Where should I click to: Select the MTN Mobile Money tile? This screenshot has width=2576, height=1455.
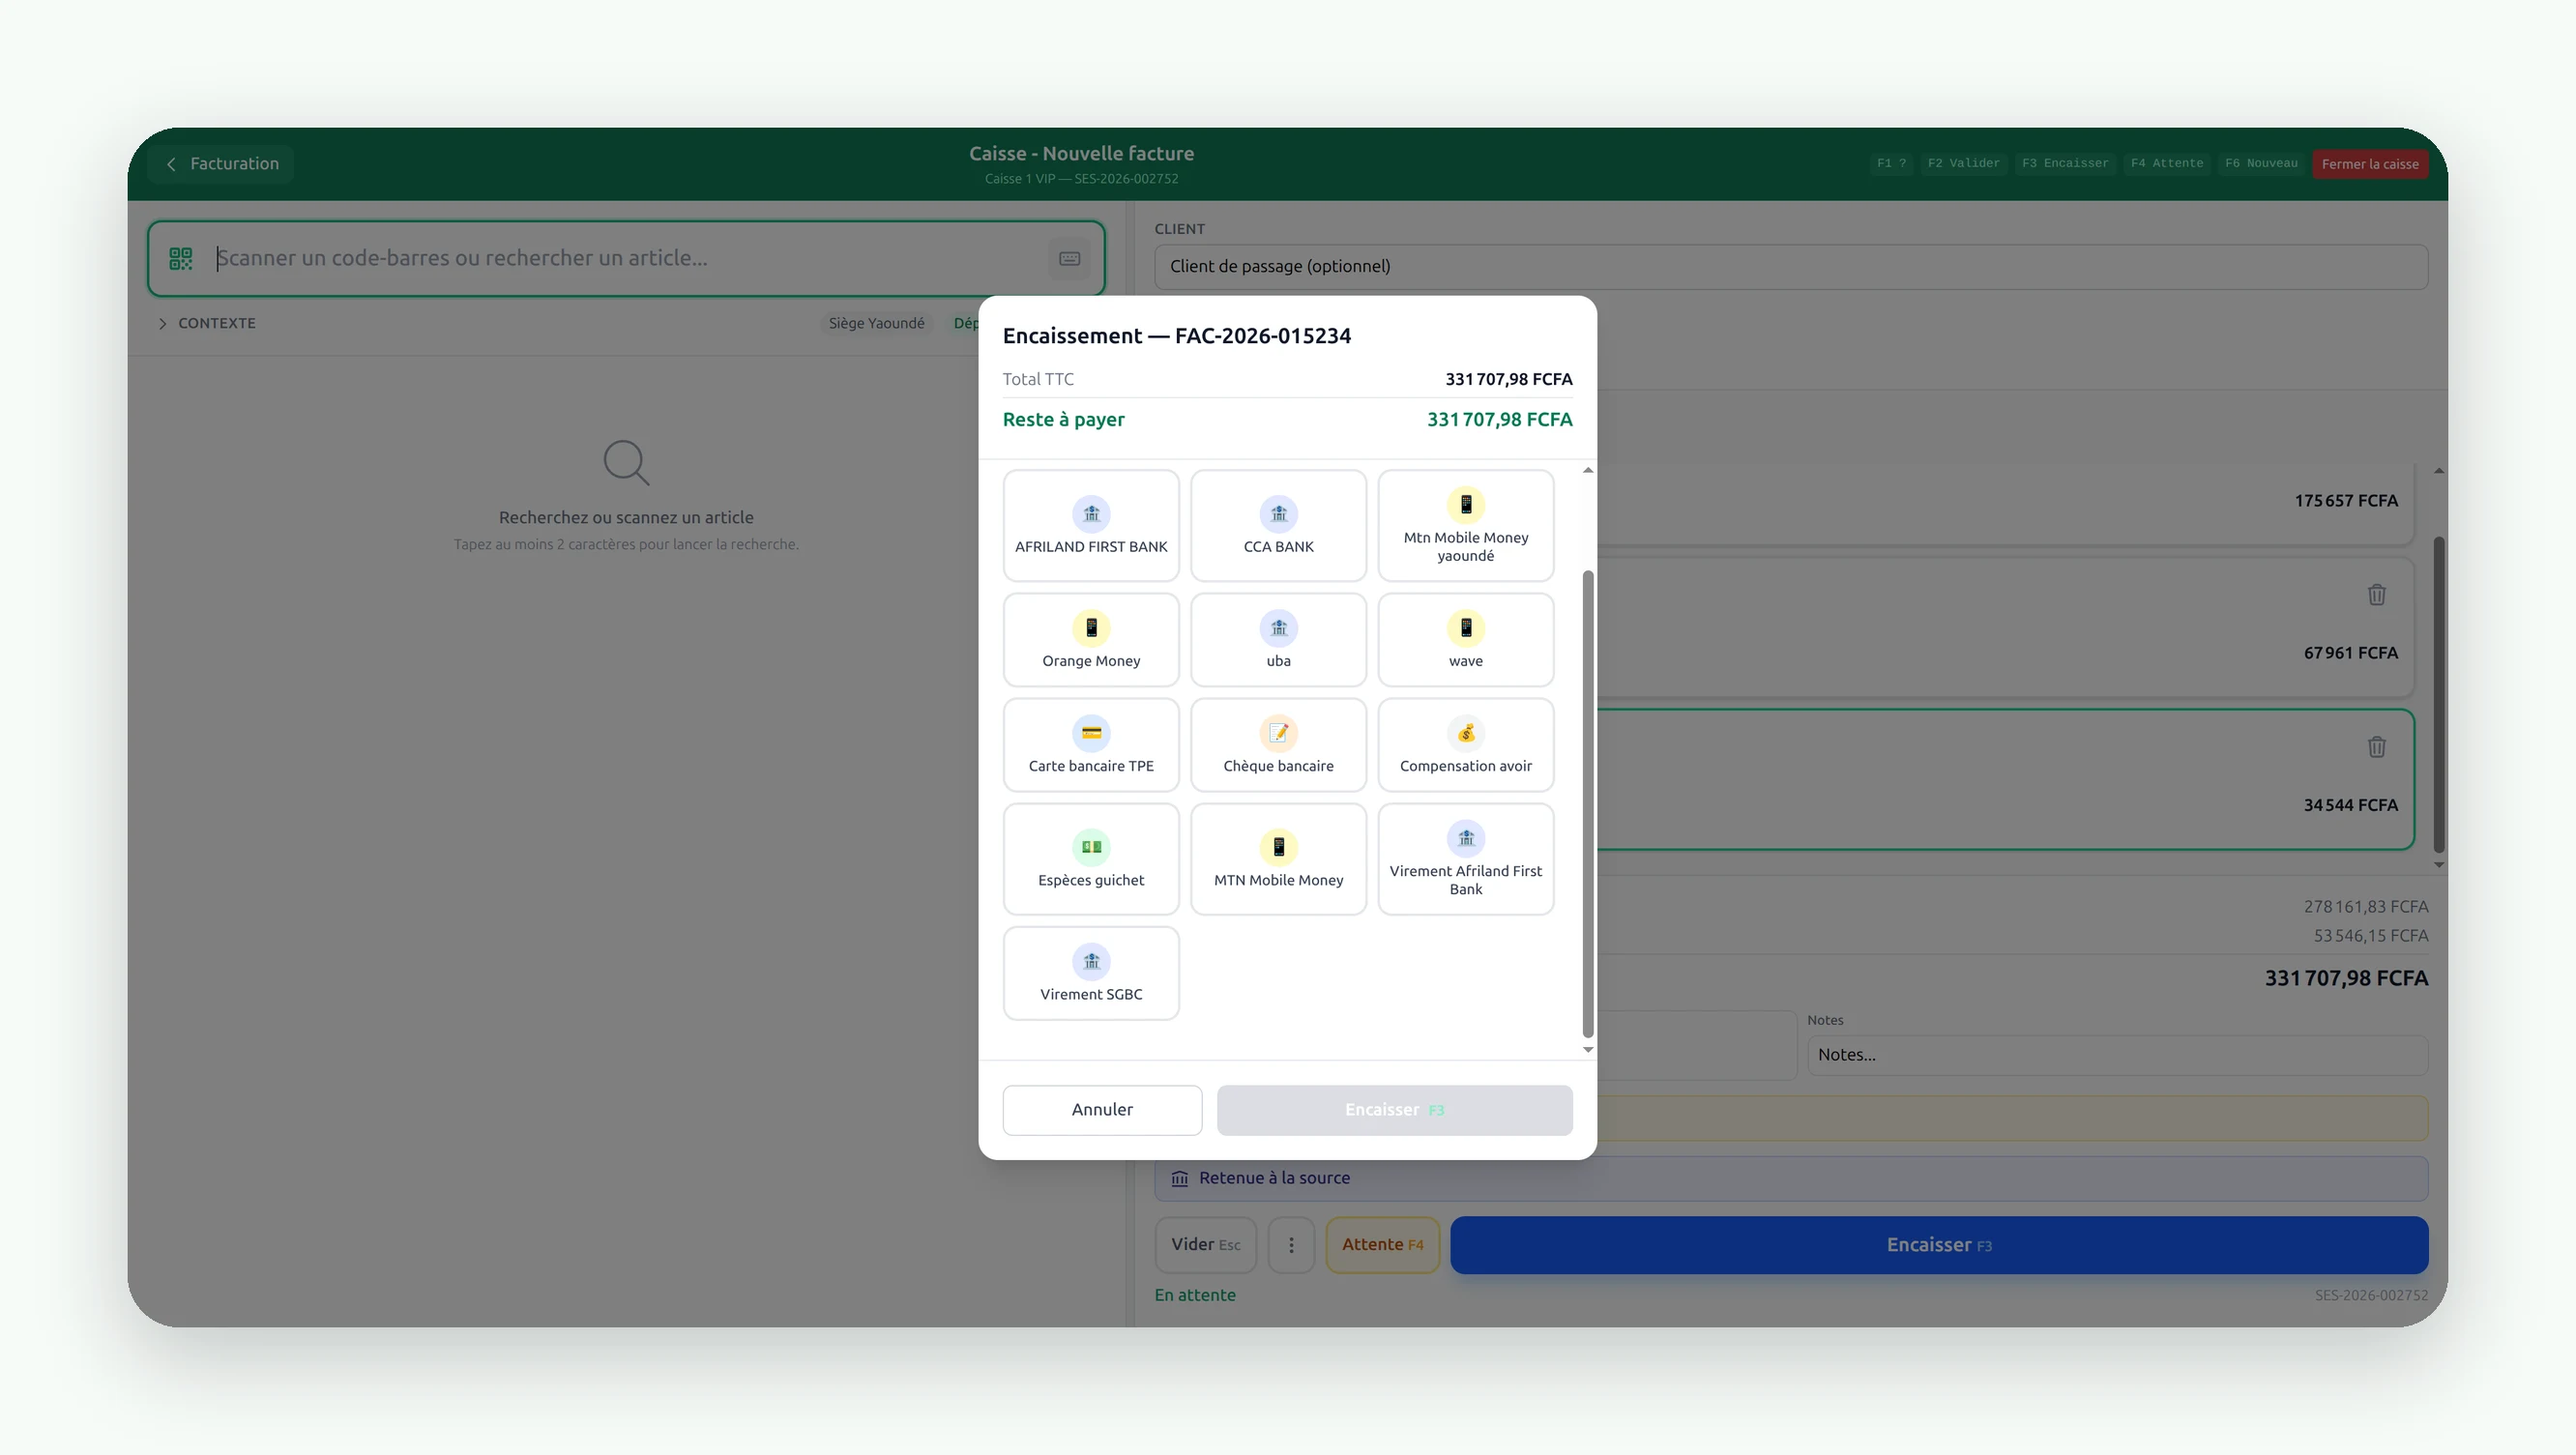pos(1278,859)
